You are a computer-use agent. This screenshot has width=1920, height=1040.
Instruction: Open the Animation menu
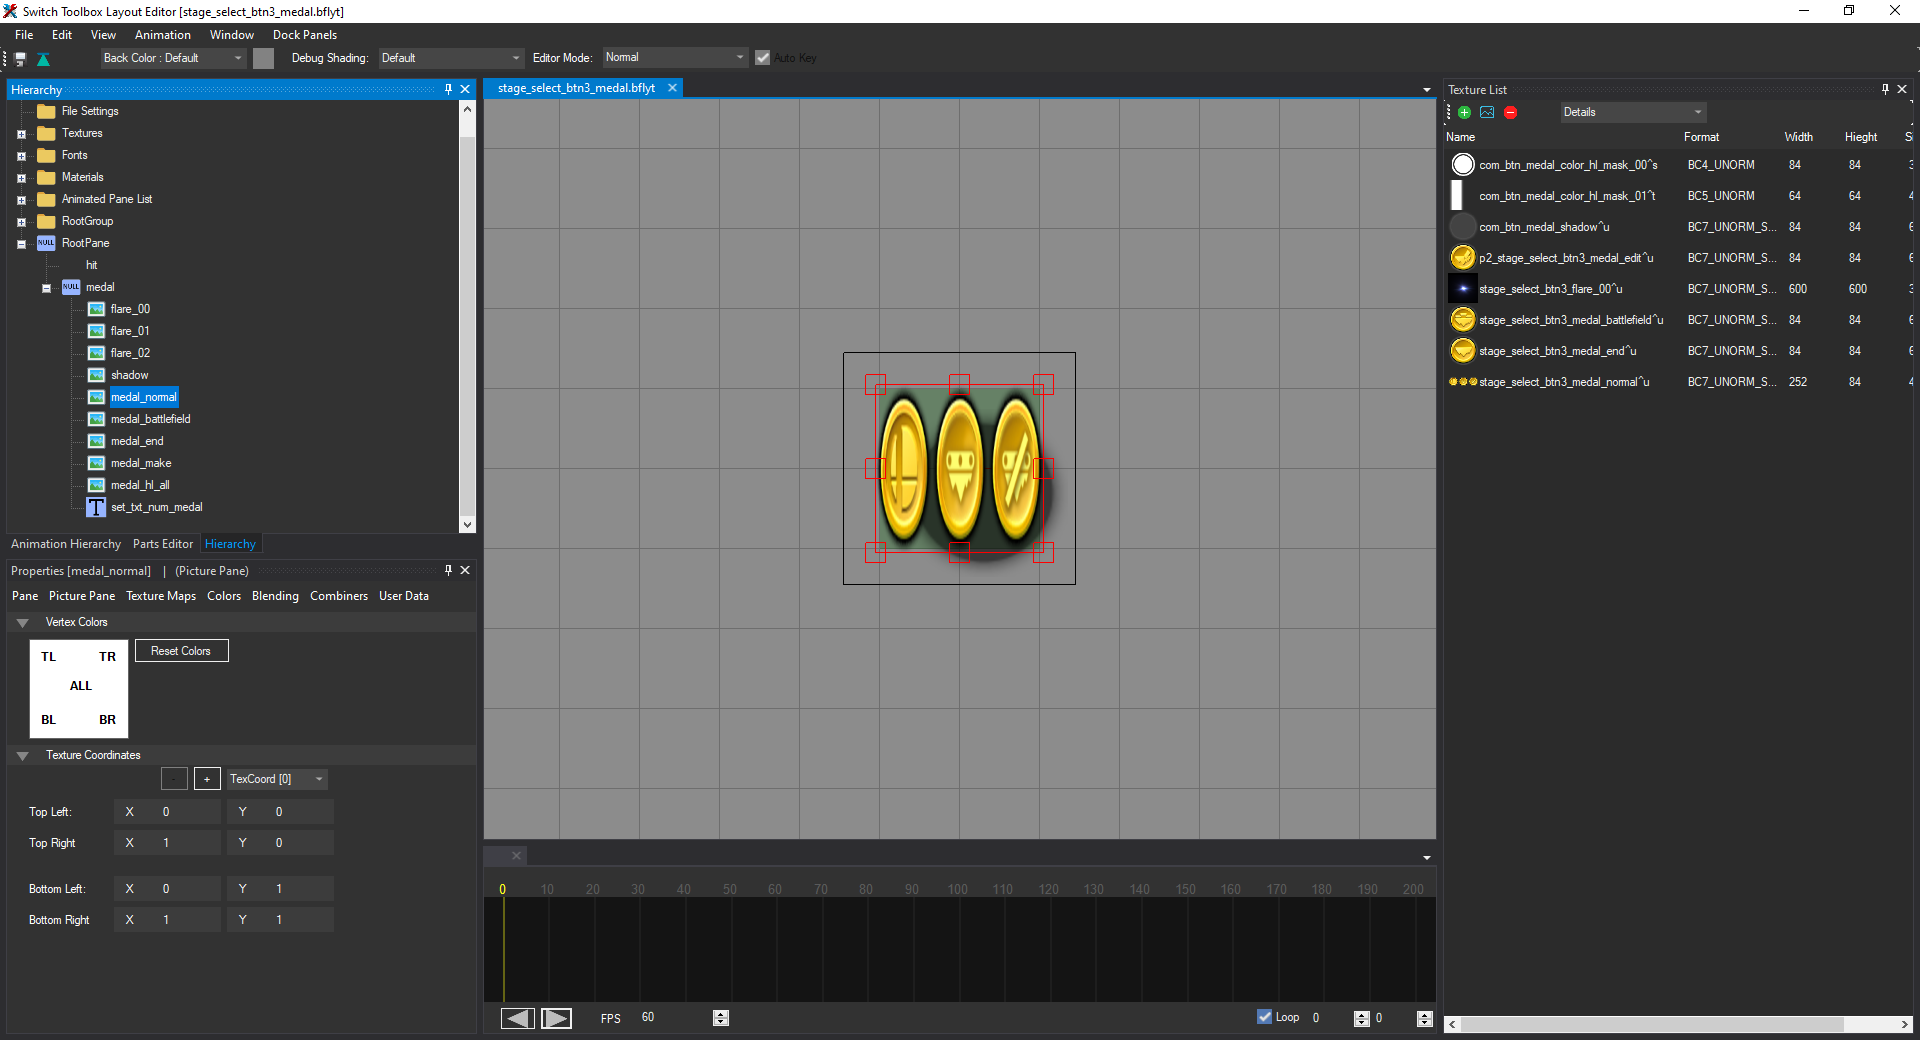click(x=162, y=35)
